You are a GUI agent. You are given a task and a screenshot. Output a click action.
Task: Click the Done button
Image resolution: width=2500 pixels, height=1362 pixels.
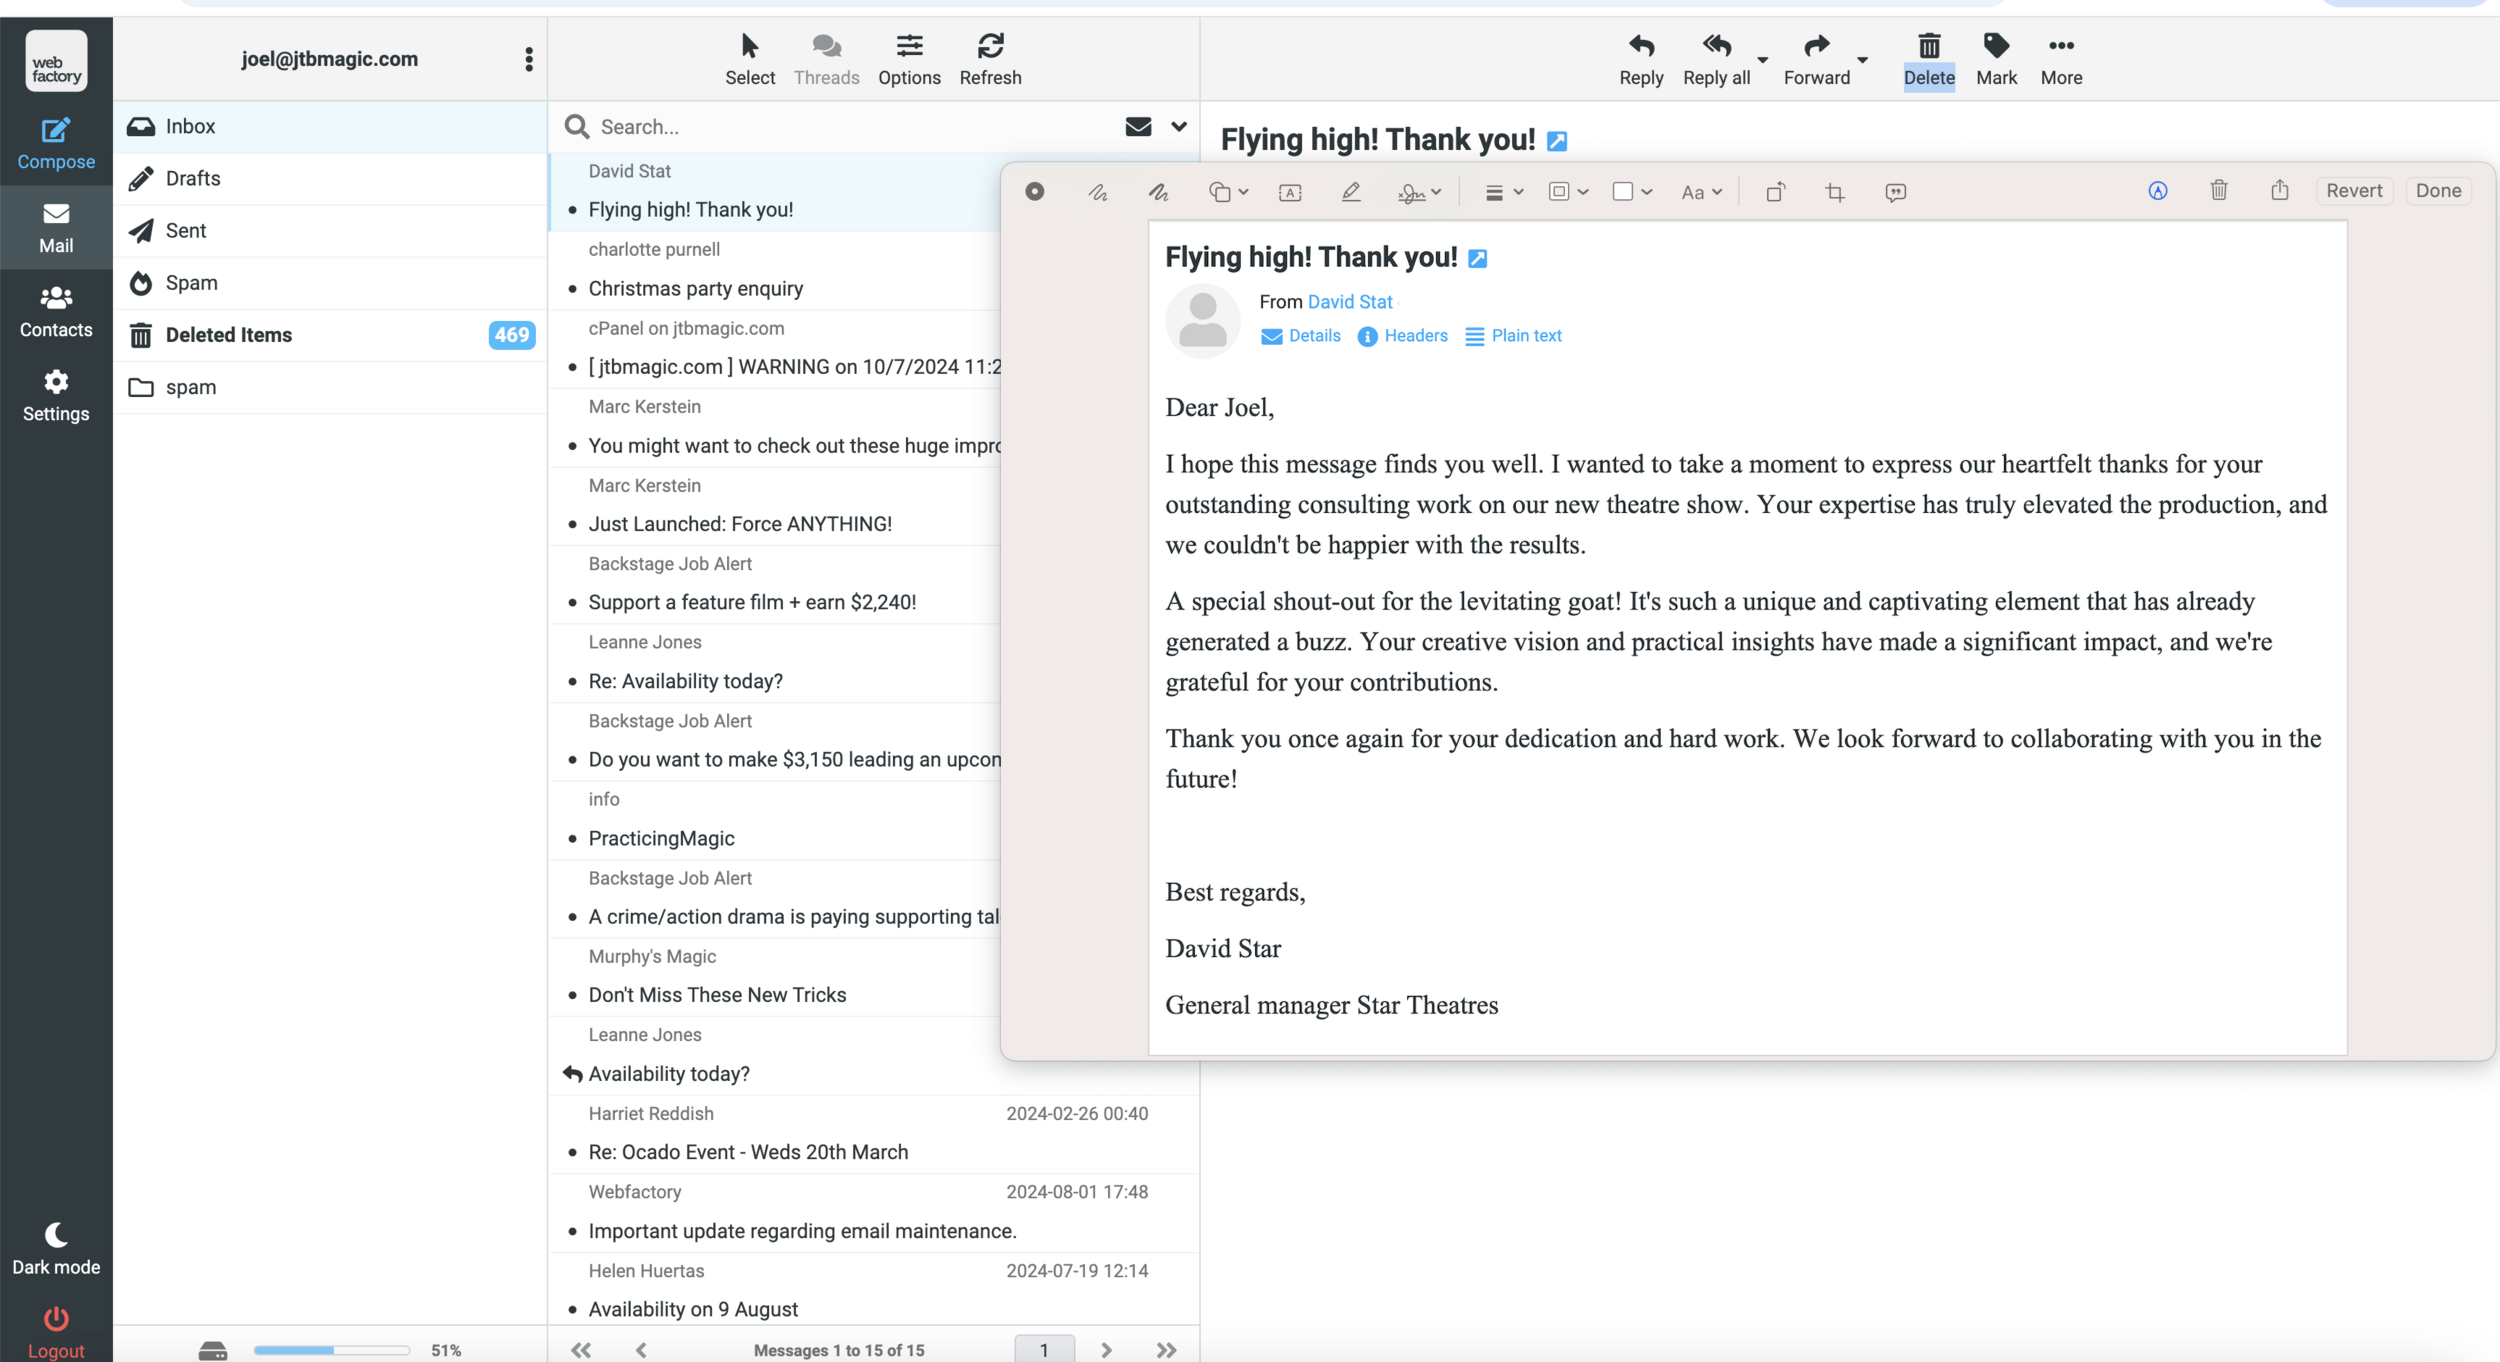(x=2438, y=190)
